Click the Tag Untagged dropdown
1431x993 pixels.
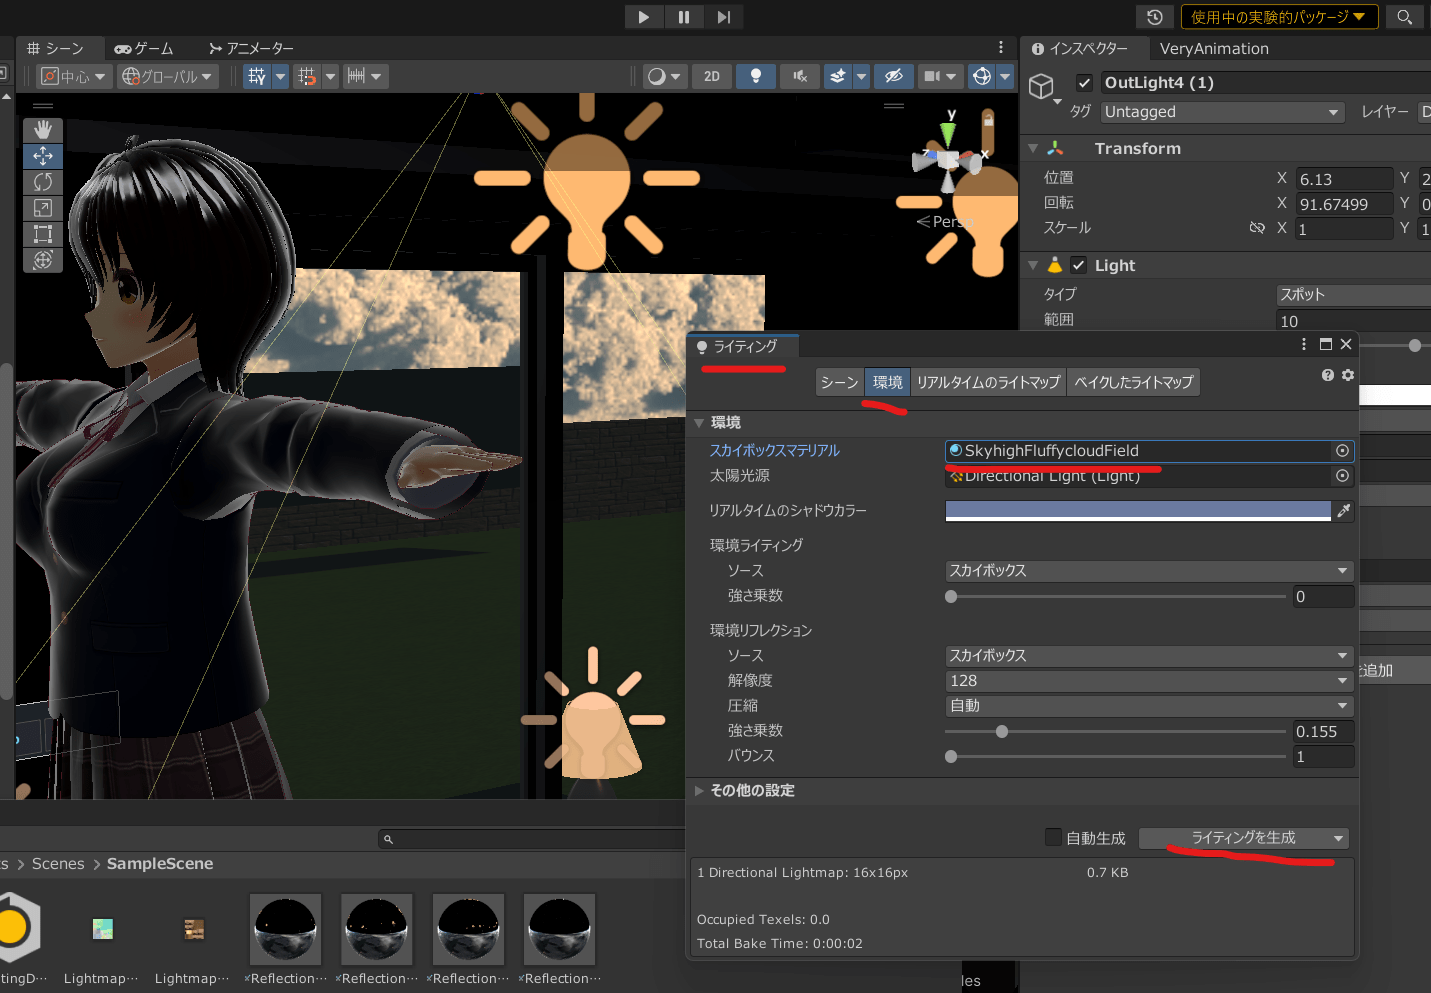point(1221,112)
